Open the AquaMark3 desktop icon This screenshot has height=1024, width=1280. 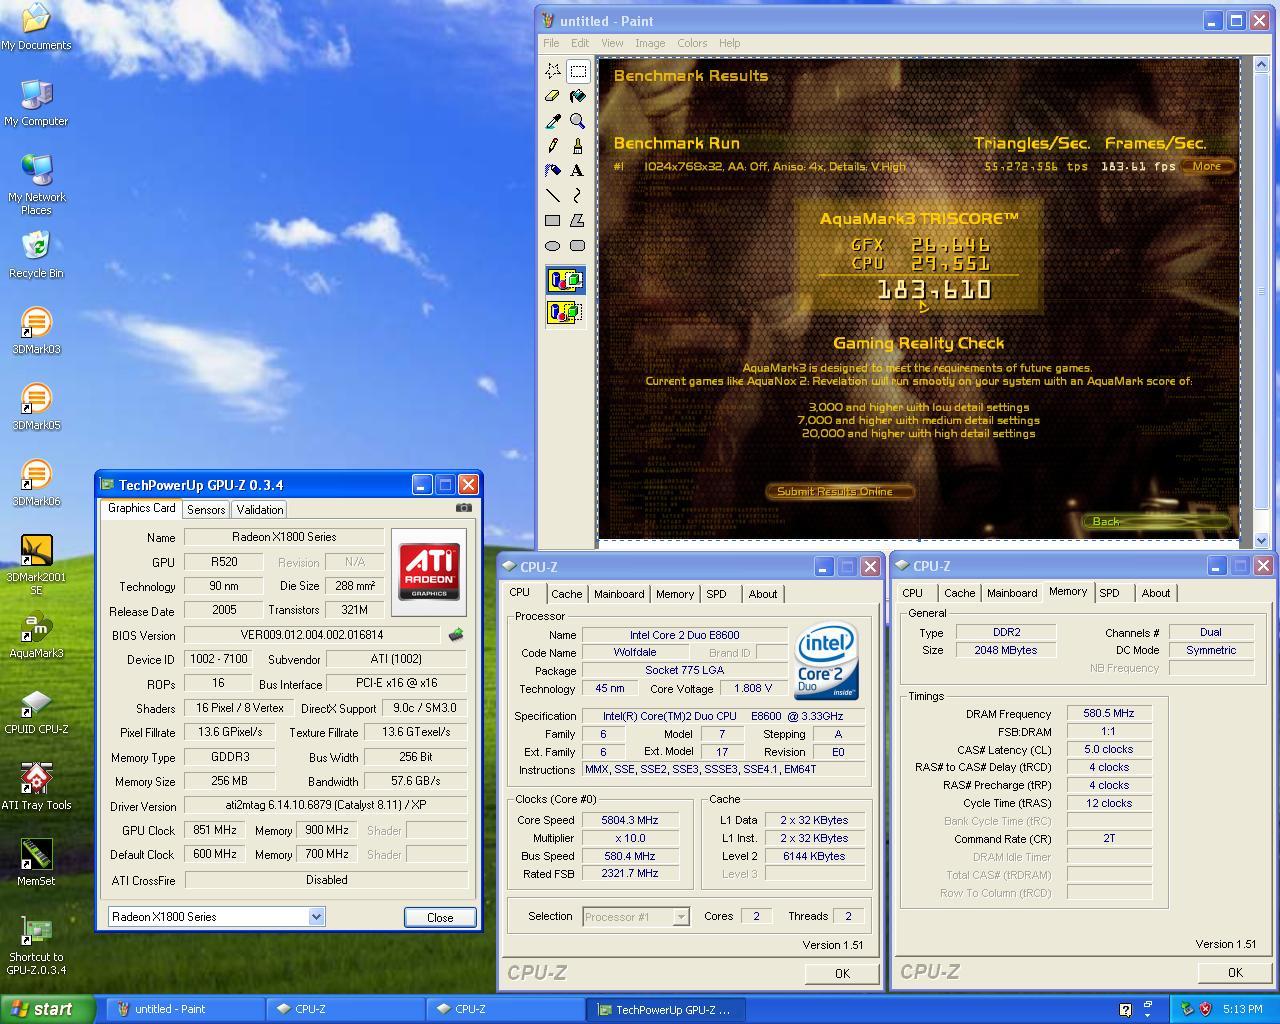coord(36,635)
